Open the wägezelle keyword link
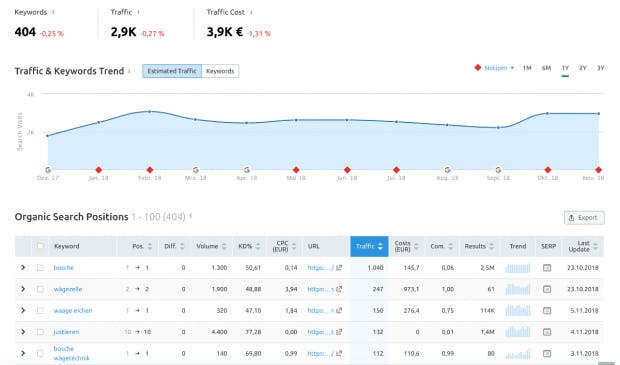Viewport: 620px width, 365px height. coord(68,289)
